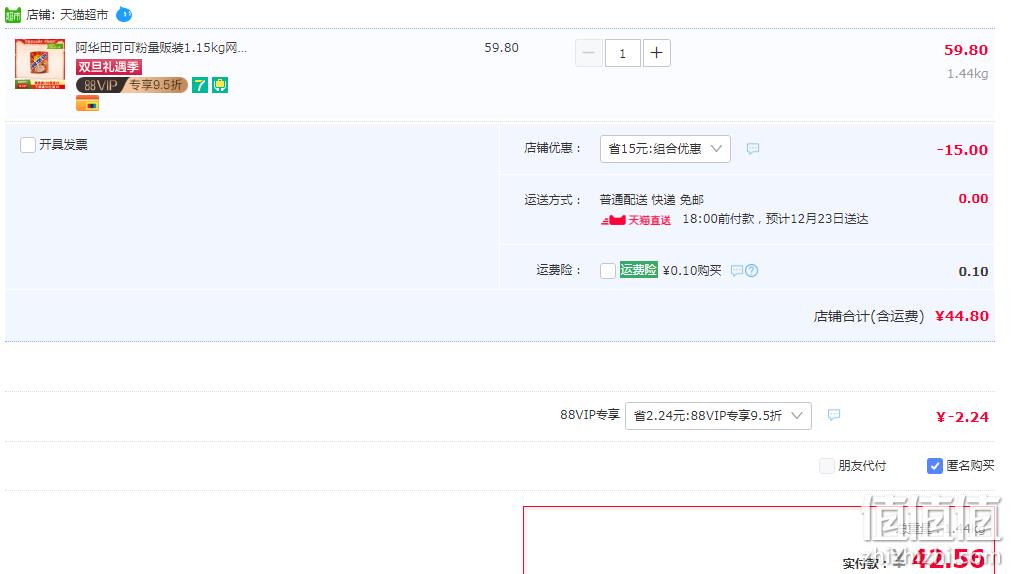Click the green shield guarantee icon
1011x574 pixels.
point(220,84)
